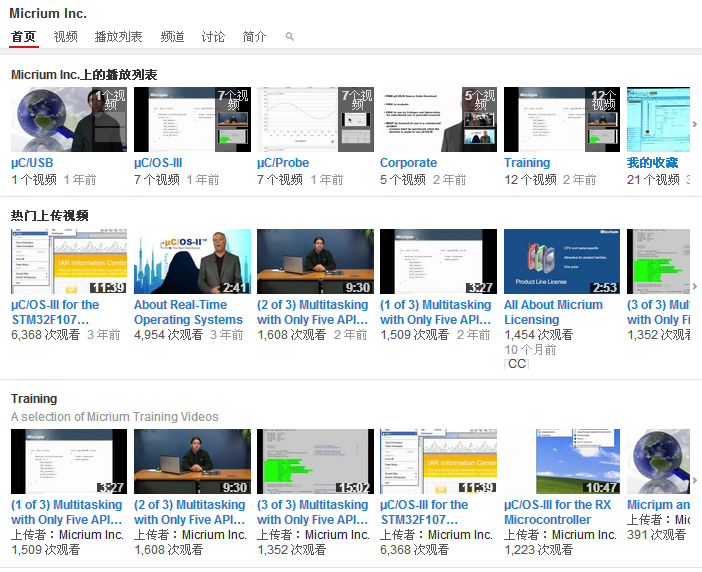
Task: Expand playlists row with right arrow
Action: tap(695, 124)
